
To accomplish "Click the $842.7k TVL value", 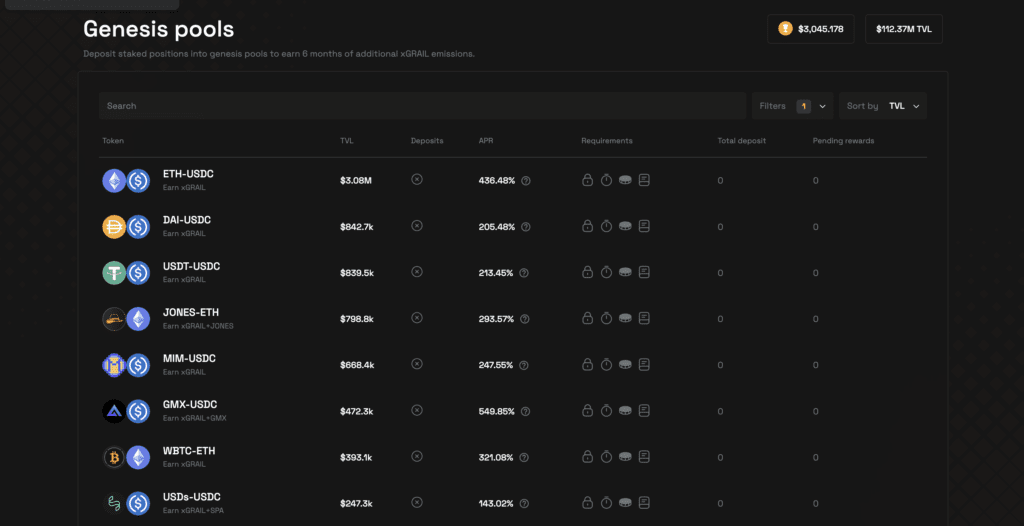I will click(x=357, y=227).
